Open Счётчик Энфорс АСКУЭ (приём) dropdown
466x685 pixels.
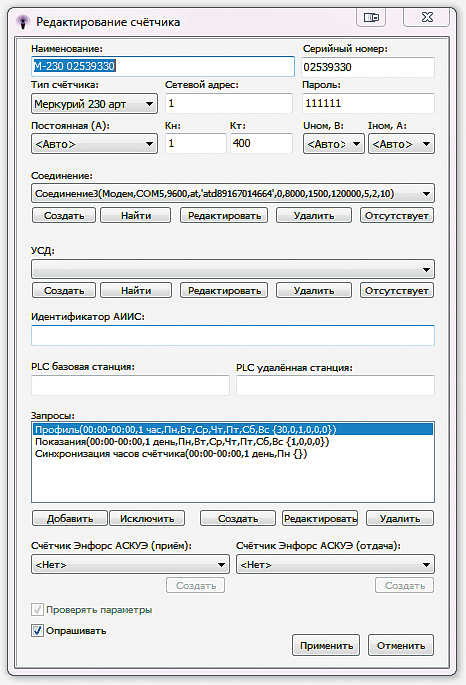coord(130,564)
